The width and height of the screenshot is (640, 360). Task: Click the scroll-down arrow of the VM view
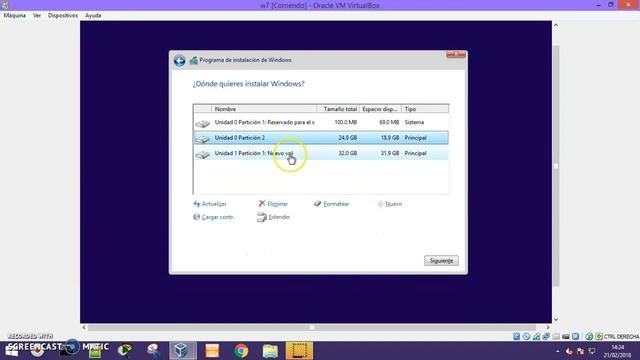556,320
